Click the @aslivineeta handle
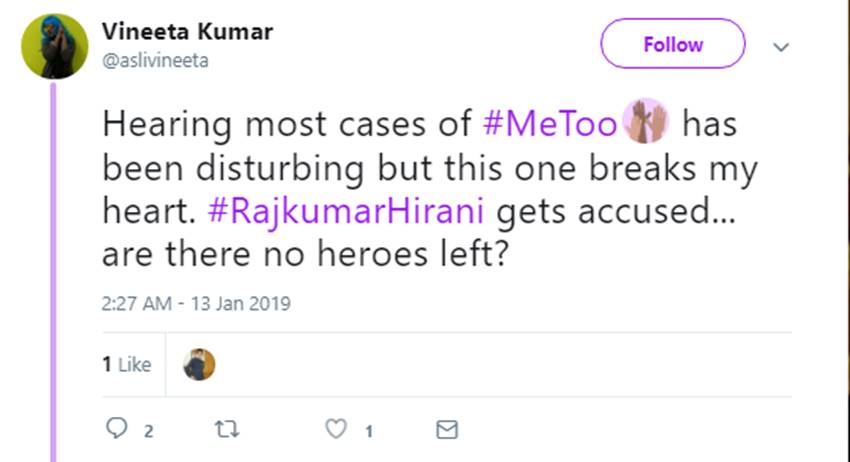The height and width of the screenshot is (462, 850). point(155,60)
